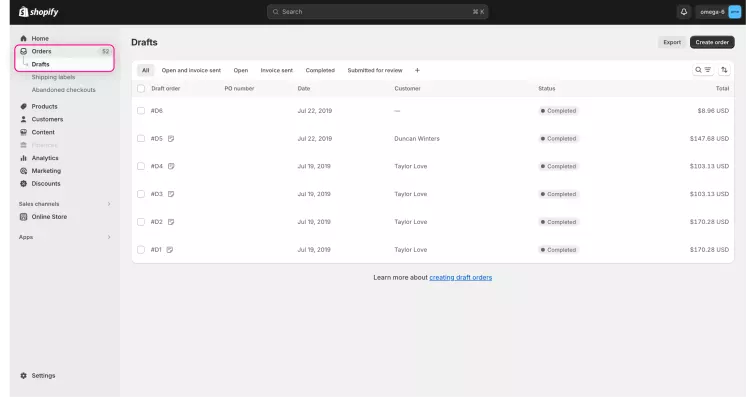Open the sort drafts button
The height and width of the screenshot is (397, 746).
724,70
